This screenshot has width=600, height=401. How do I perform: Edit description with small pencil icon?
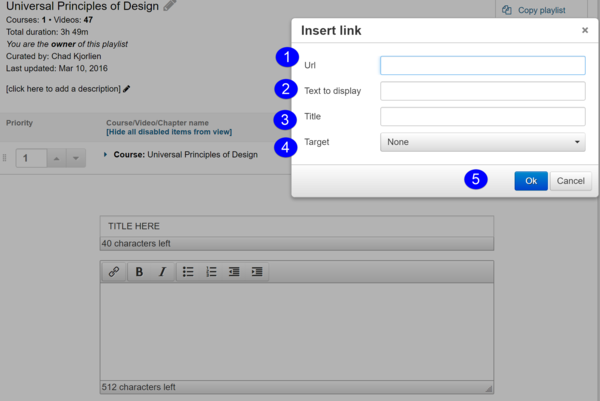127,89
